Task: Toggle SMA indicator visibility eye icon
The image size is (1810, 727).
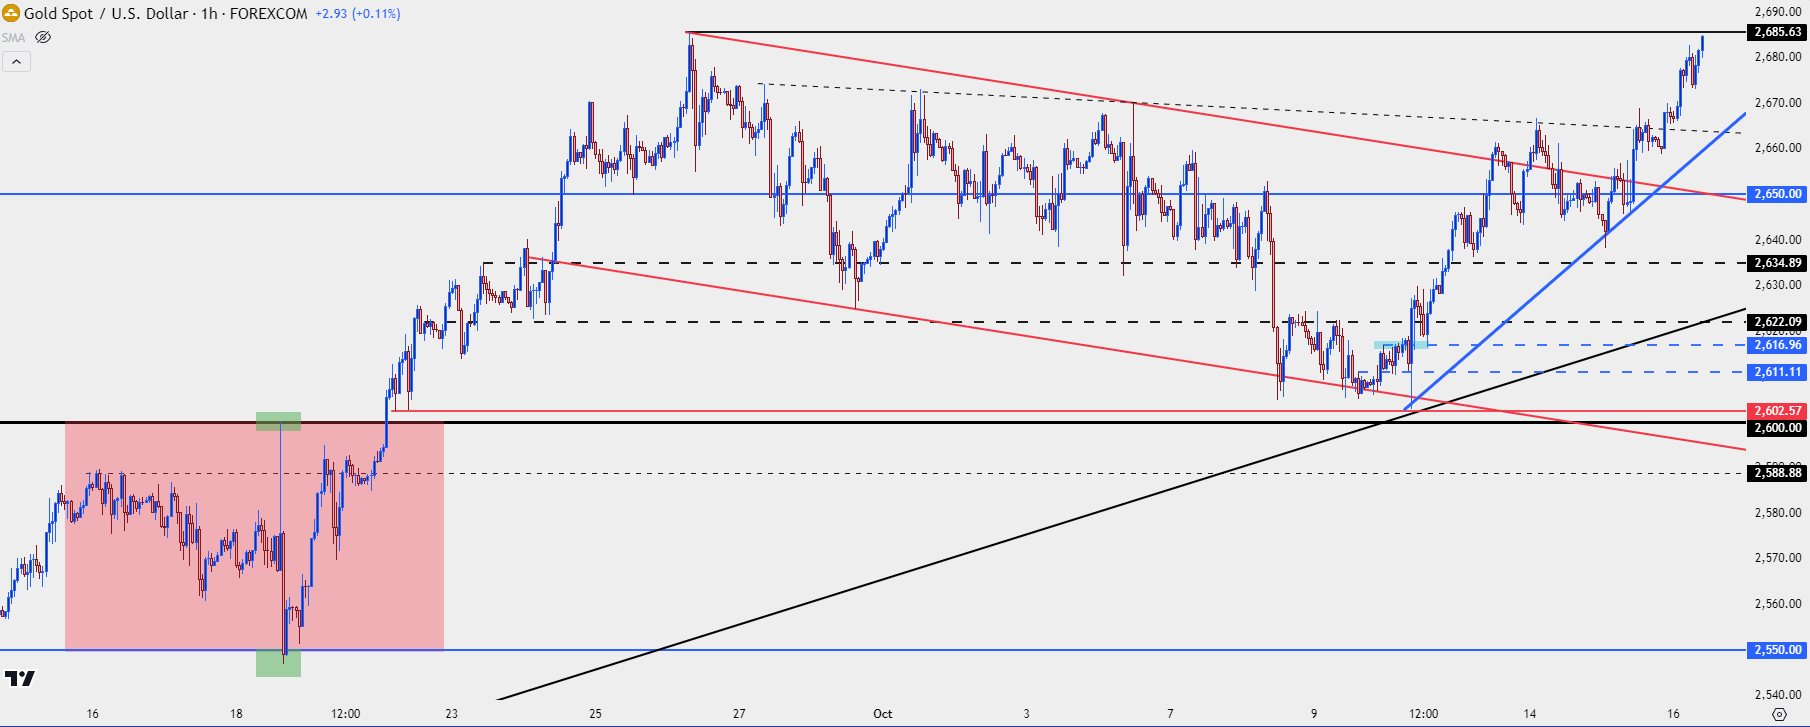Action: [x=42, y=37]
